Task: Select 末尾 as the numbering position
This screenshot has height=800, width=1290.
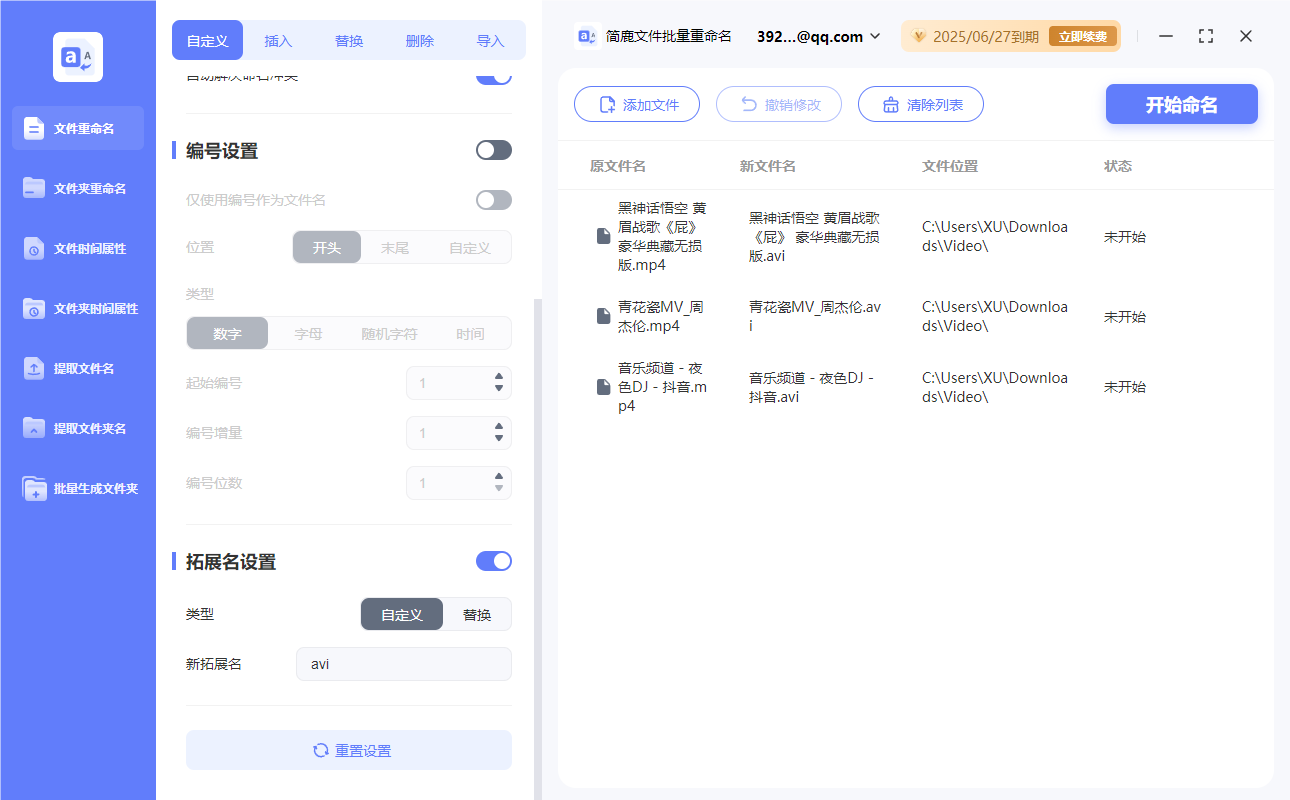Action: 395,247
